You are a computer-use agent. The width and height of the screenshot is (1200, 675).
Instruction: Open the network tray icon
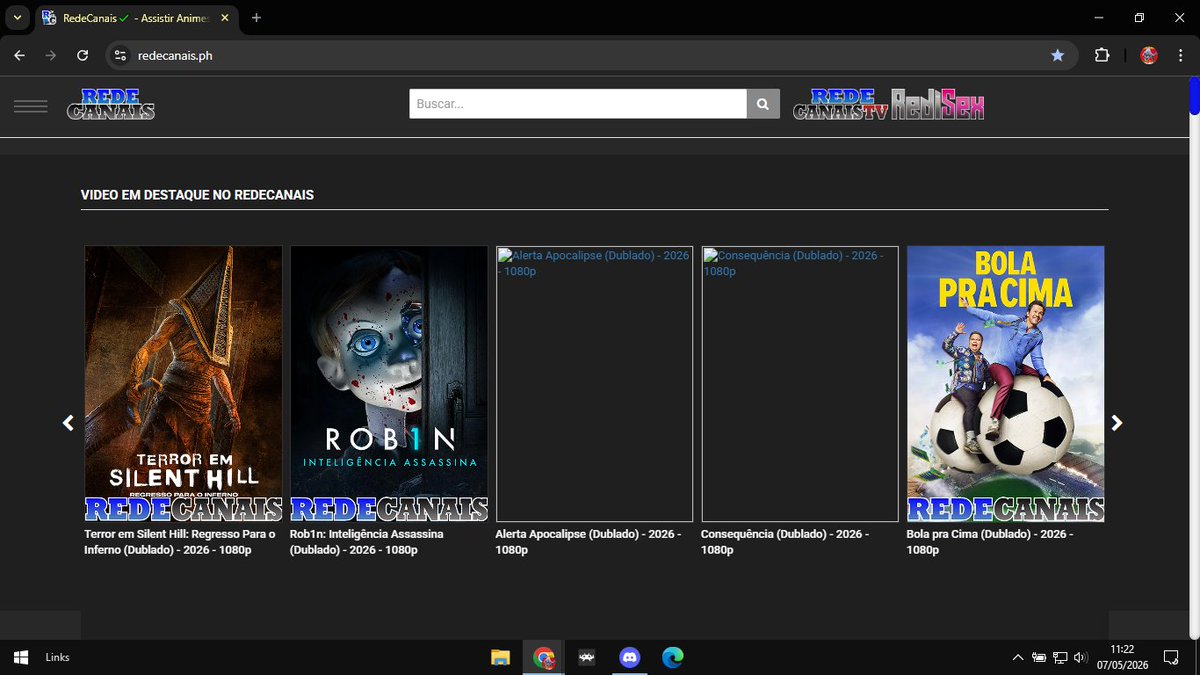[x=1060, y=657]
